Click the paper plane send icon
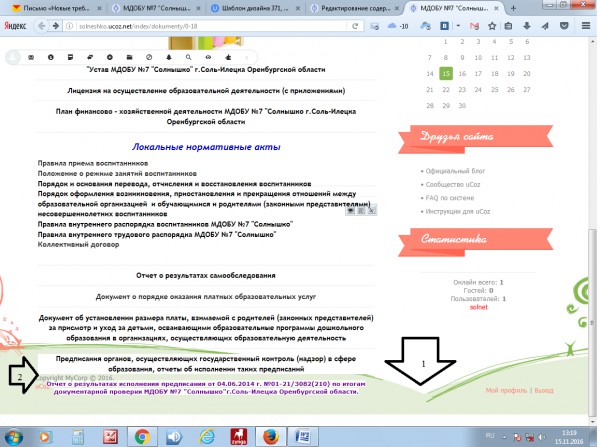Image resolution: width=600 pixels, height=447 pixels. coord(545,26)
